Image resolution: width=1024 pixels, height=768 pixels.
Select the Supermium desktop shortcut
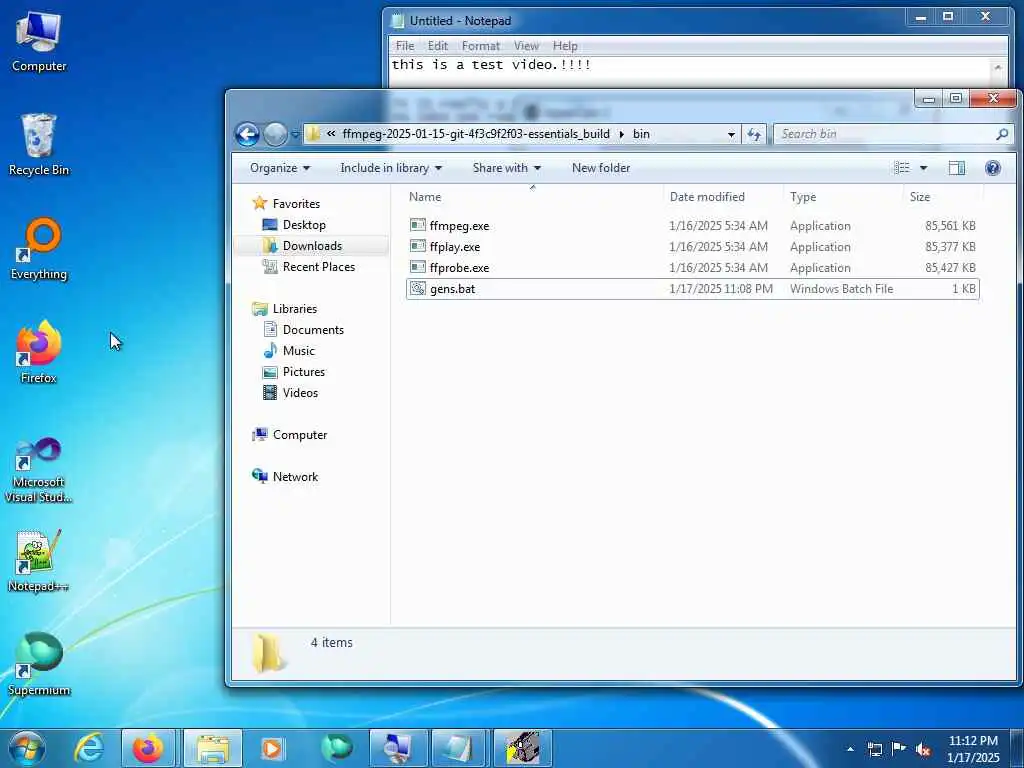39,664
